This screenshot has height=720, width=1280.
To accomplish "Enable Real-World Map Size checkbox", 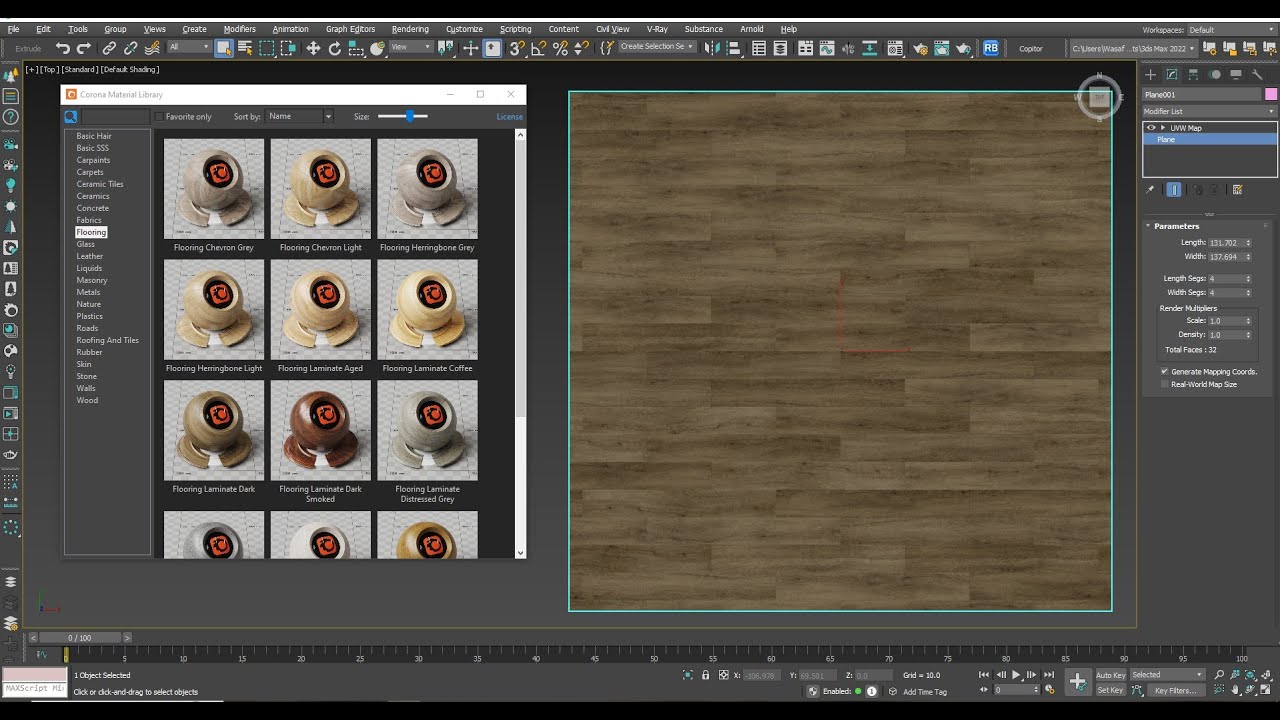I will pos(1164,384).
